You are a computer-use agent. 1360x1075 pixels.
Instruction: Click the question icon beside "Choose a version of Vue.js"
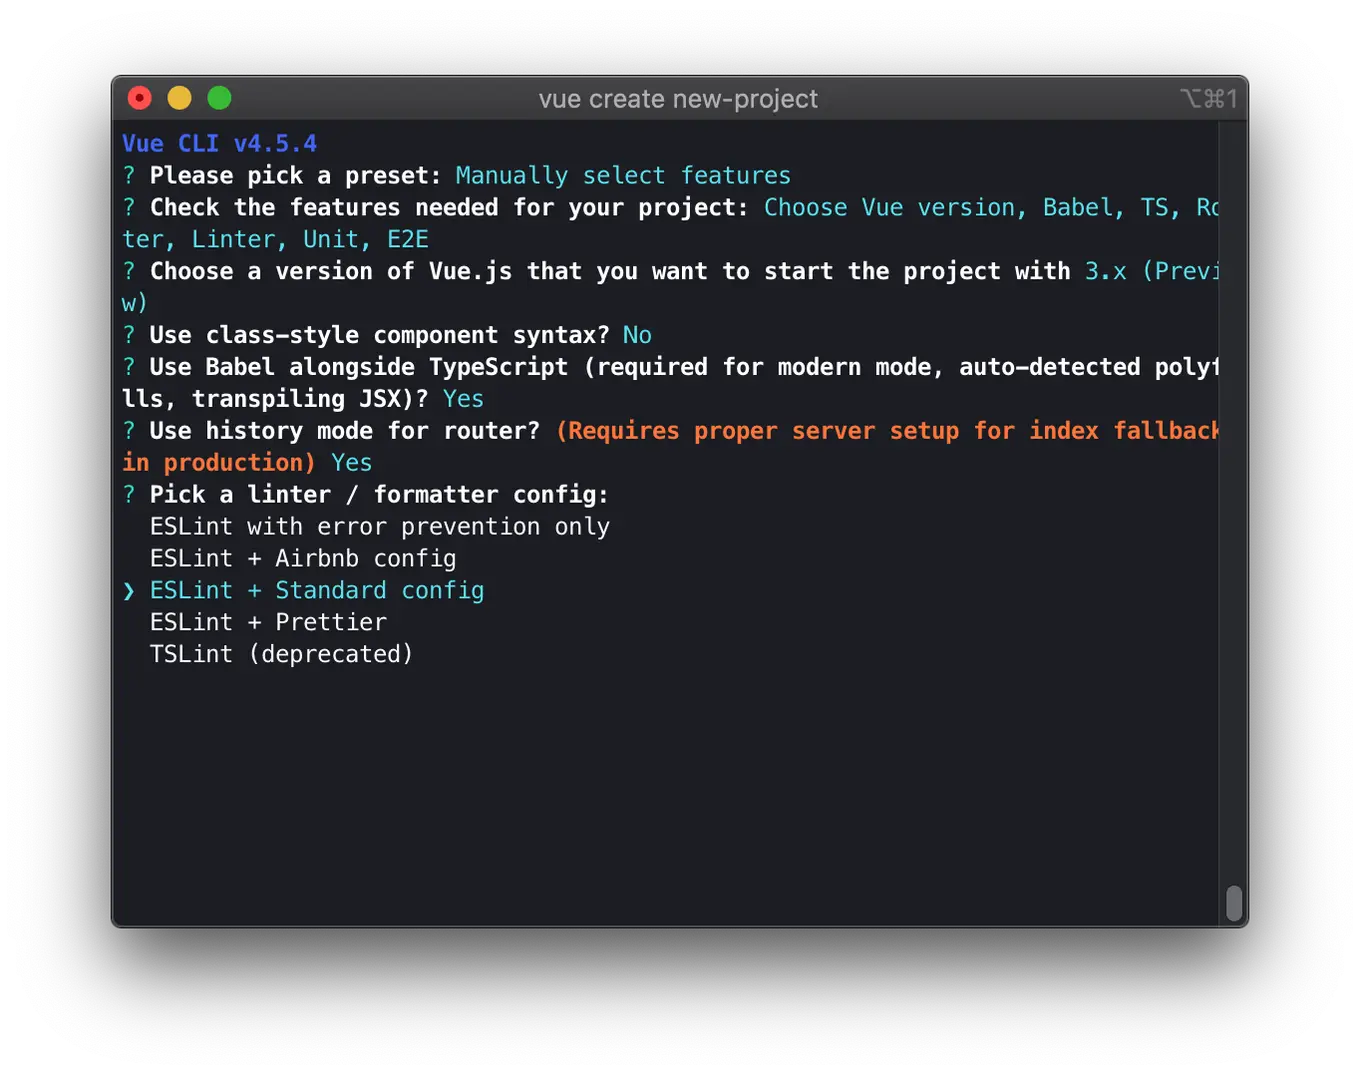pos(128,271)
